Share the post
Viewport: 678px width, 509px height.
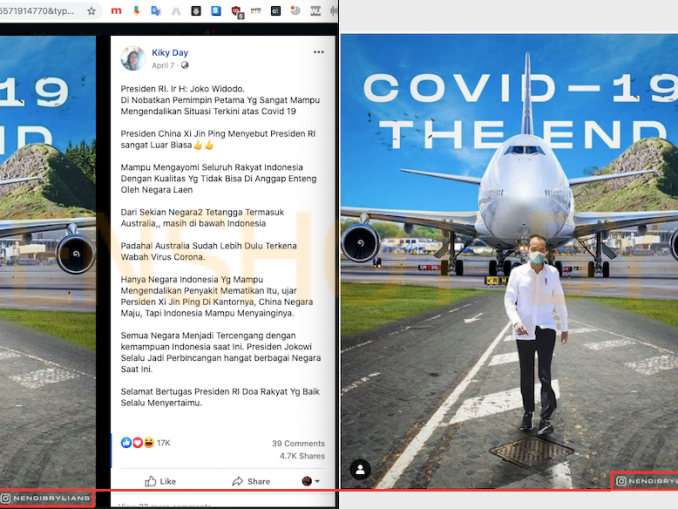(x=251, y=481)
